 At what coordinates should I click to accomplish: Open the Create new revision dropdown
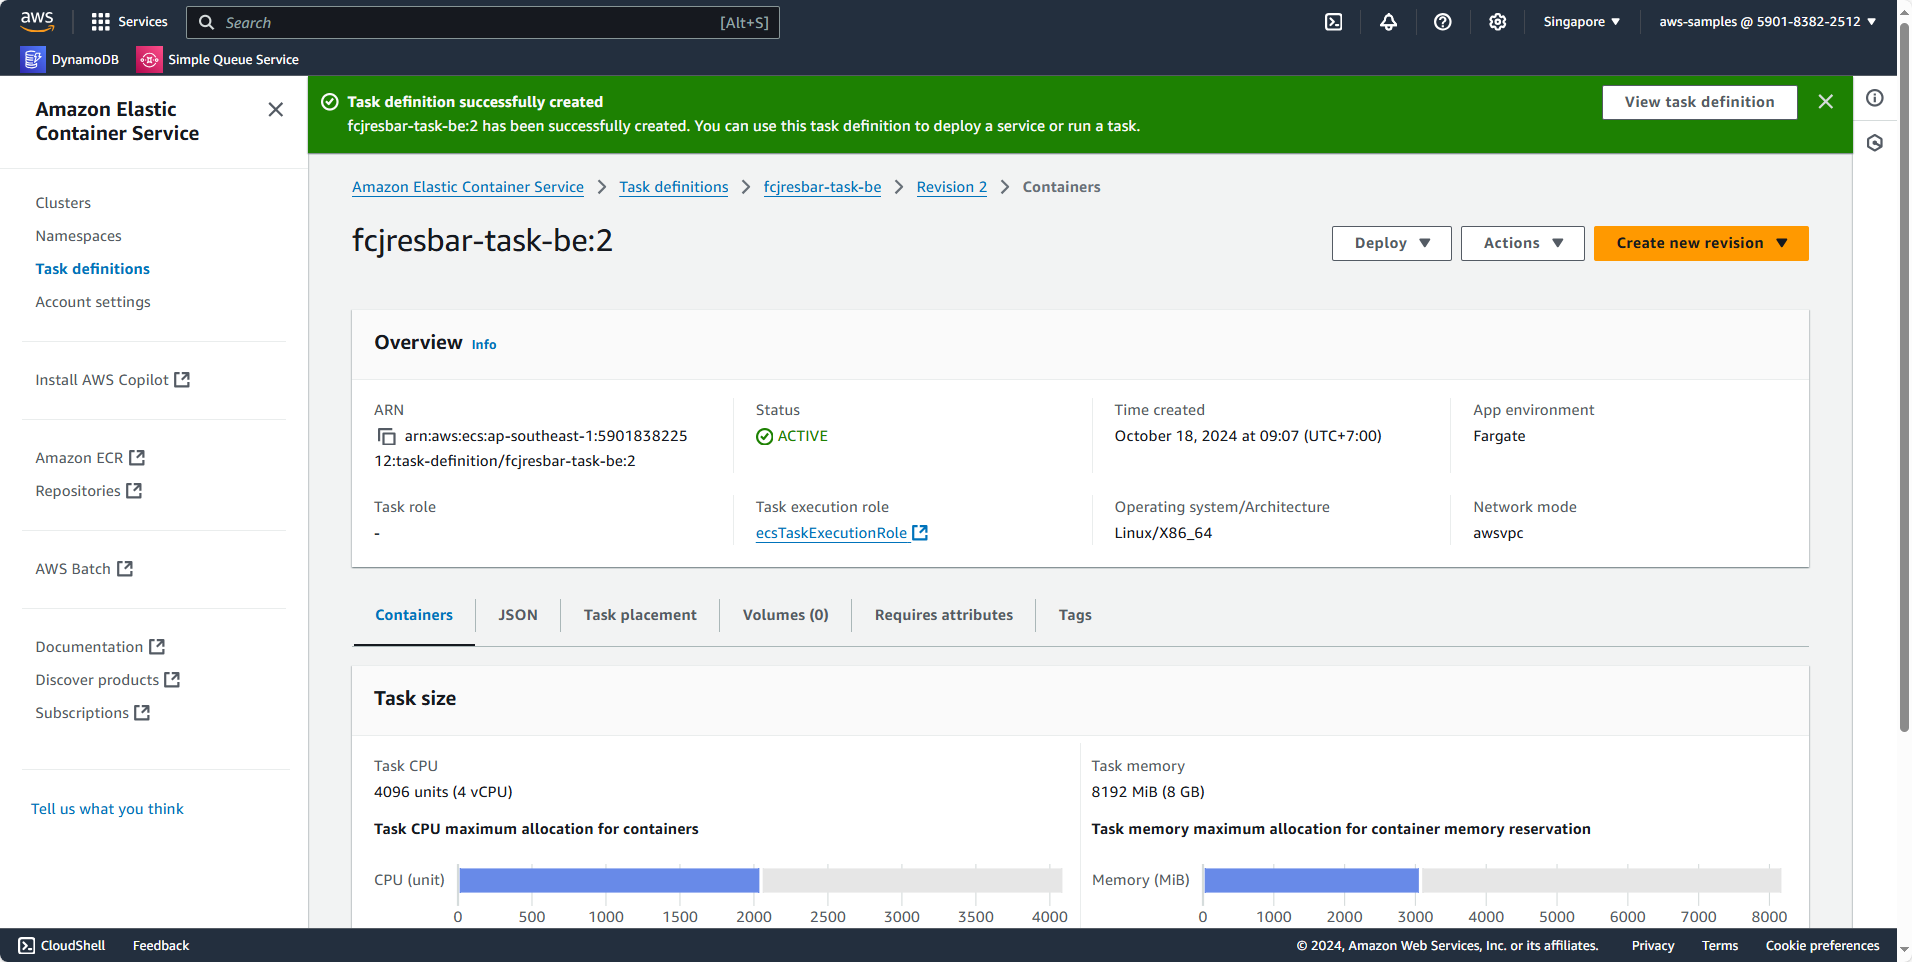coord(1701,244)
